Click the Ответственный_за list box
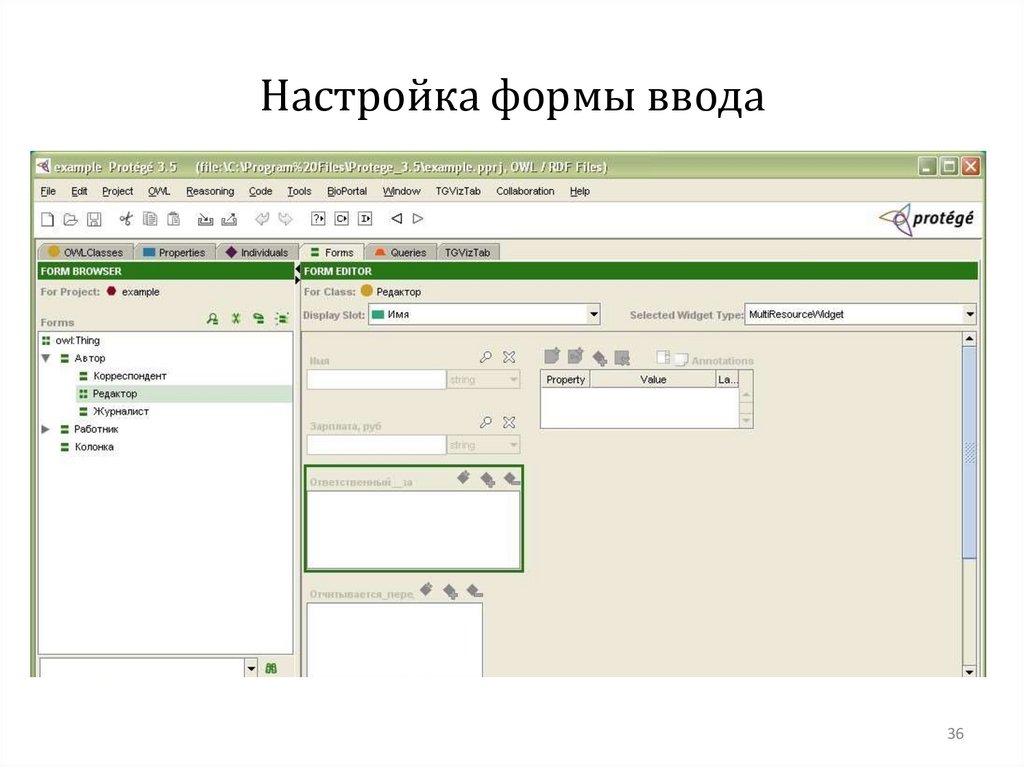The height and width of the screenshot is (767, 1024). click(x=413, y=530)
